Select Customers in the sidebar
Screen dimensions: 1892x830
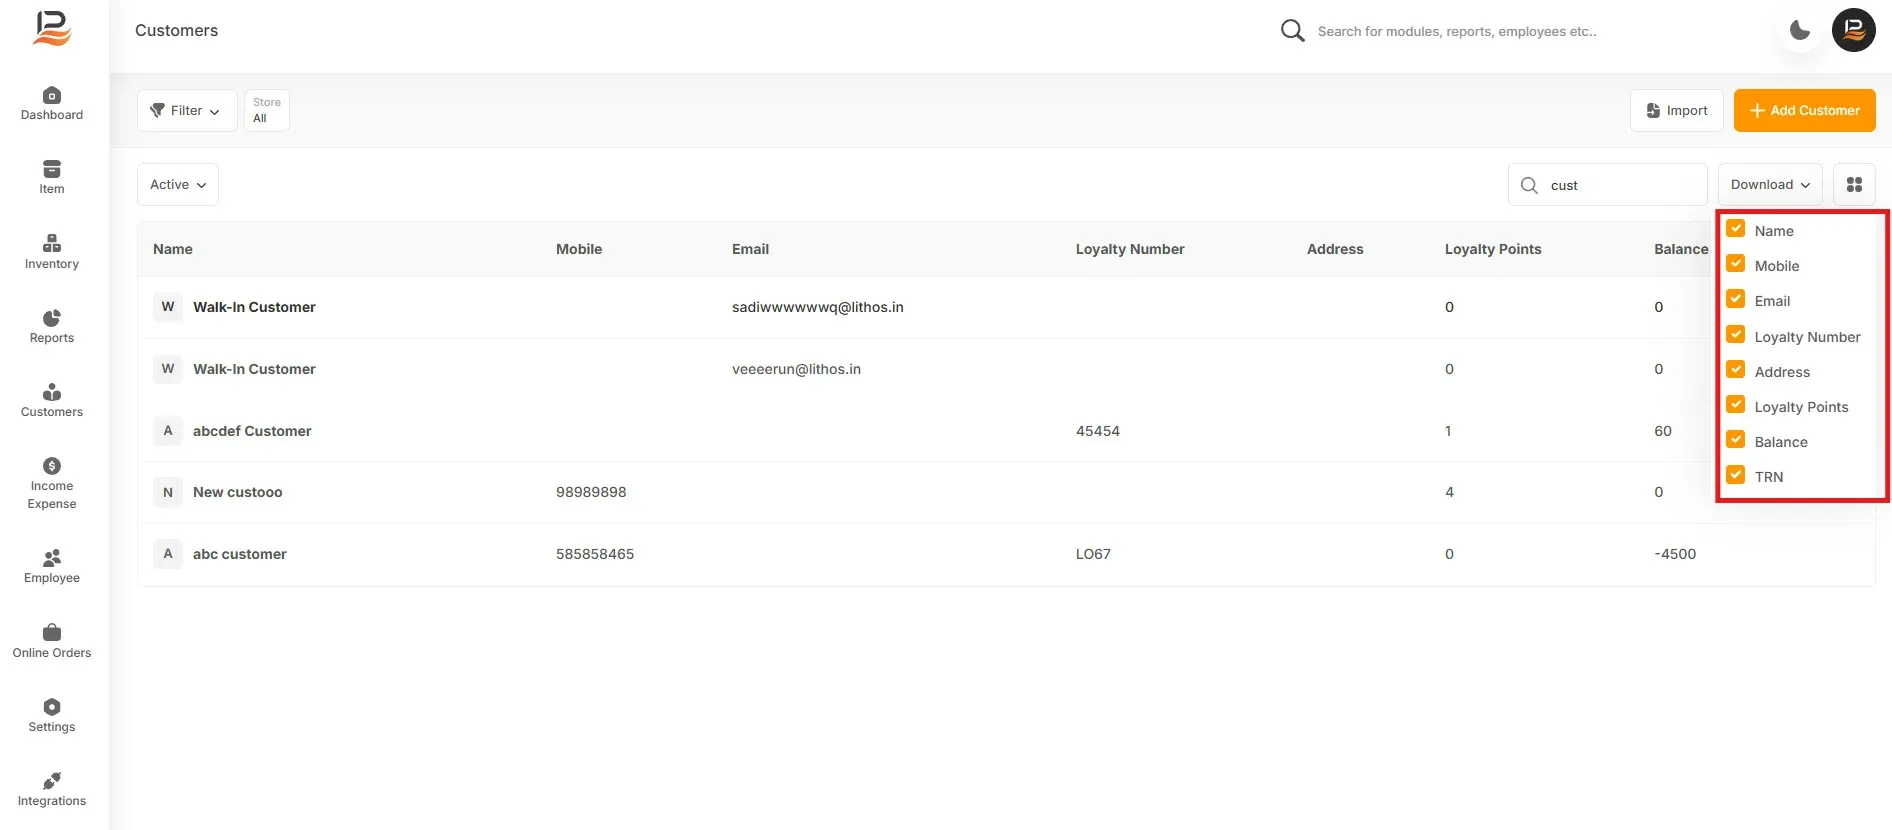(x=52, y=400)
